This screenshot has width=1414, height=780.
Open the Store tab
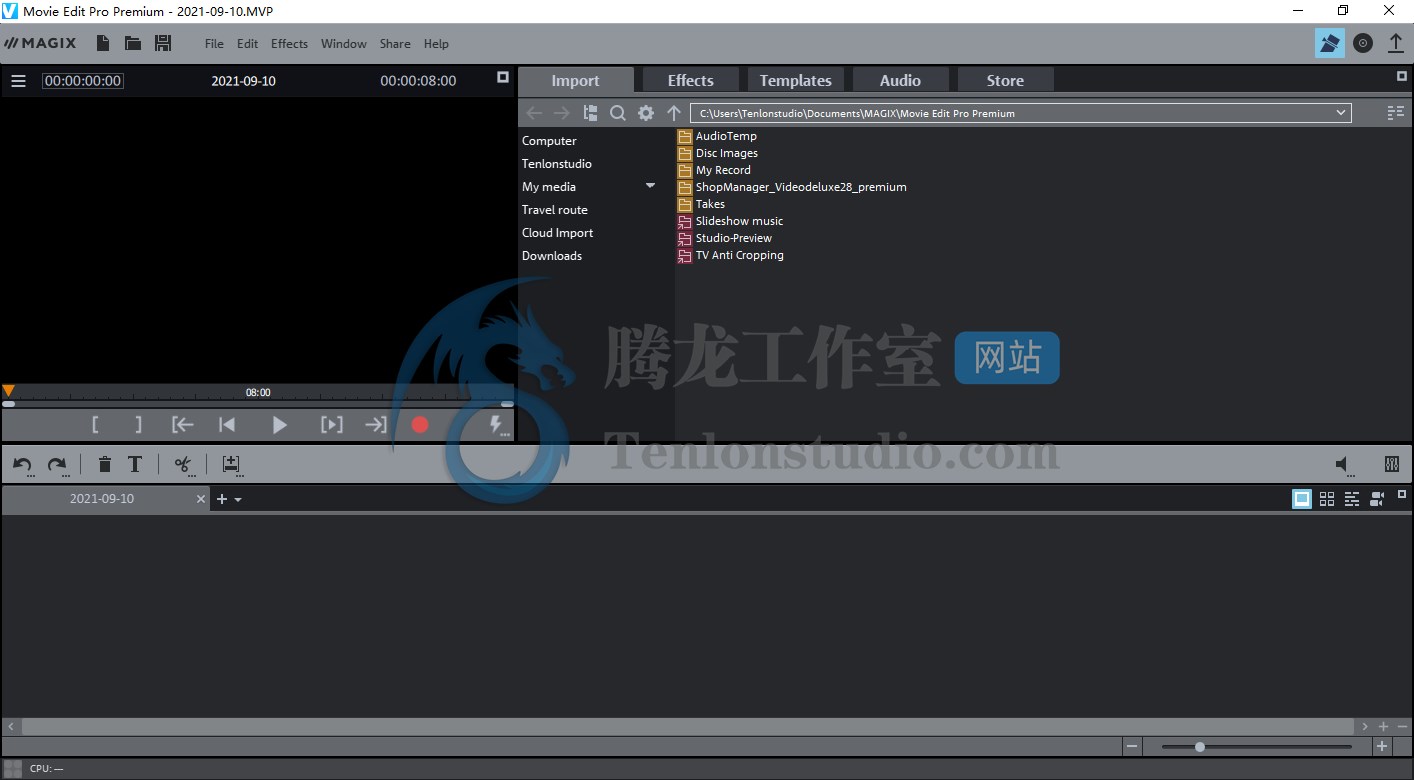tap(1005, 81)
